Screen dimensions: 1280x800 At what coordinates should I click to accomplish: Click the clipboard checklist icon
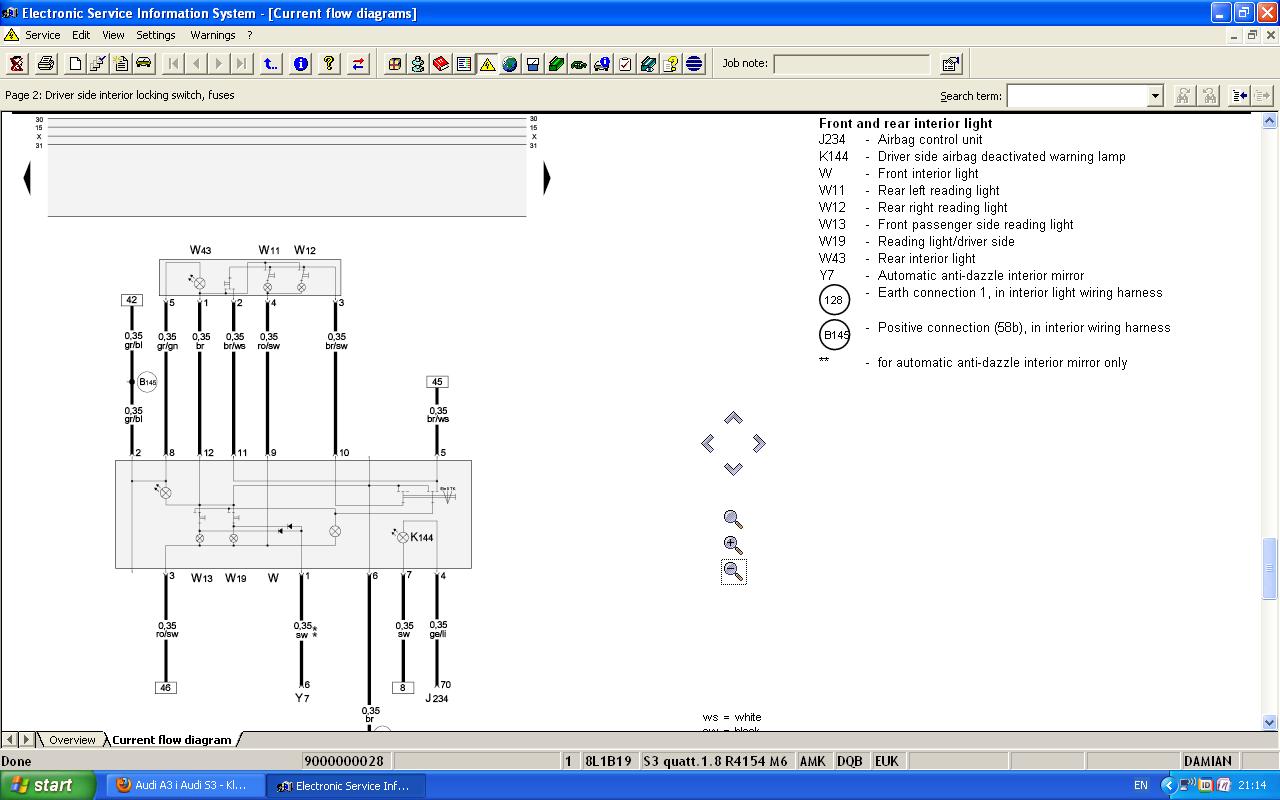pyautogui.click(x=625, y=64)
